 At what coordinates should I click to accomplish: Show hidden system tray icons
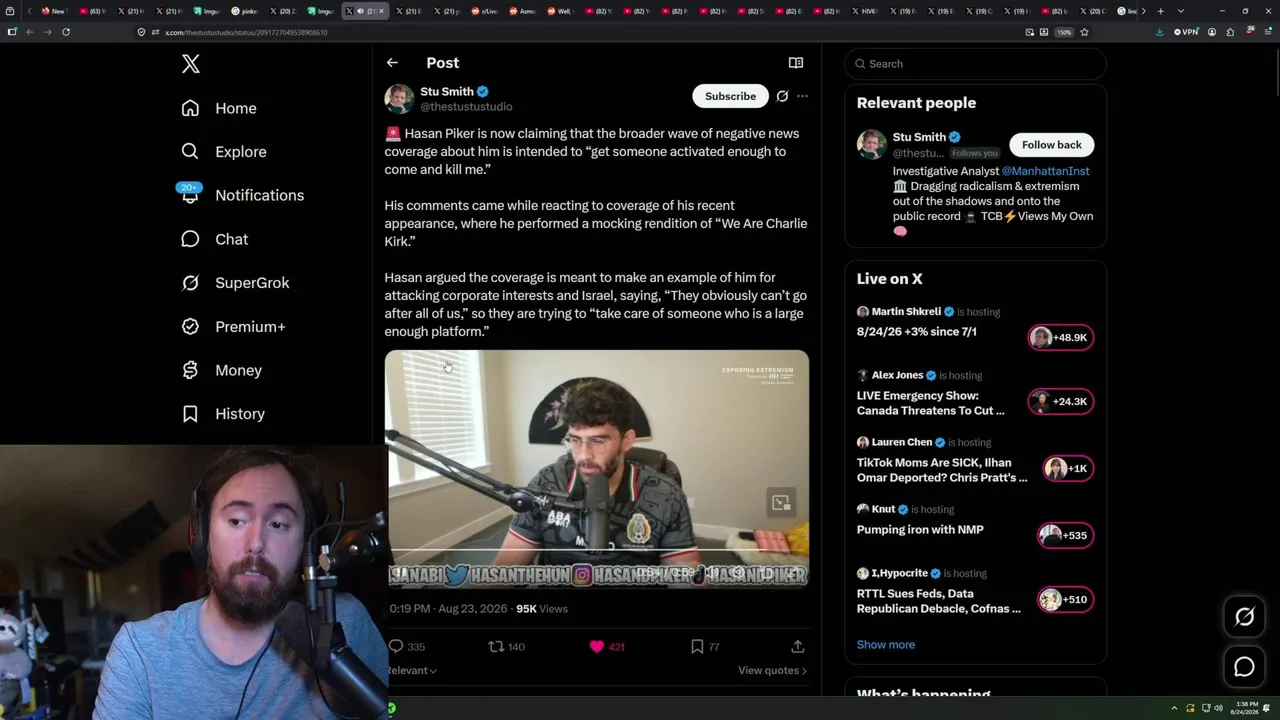(1176, 708)
